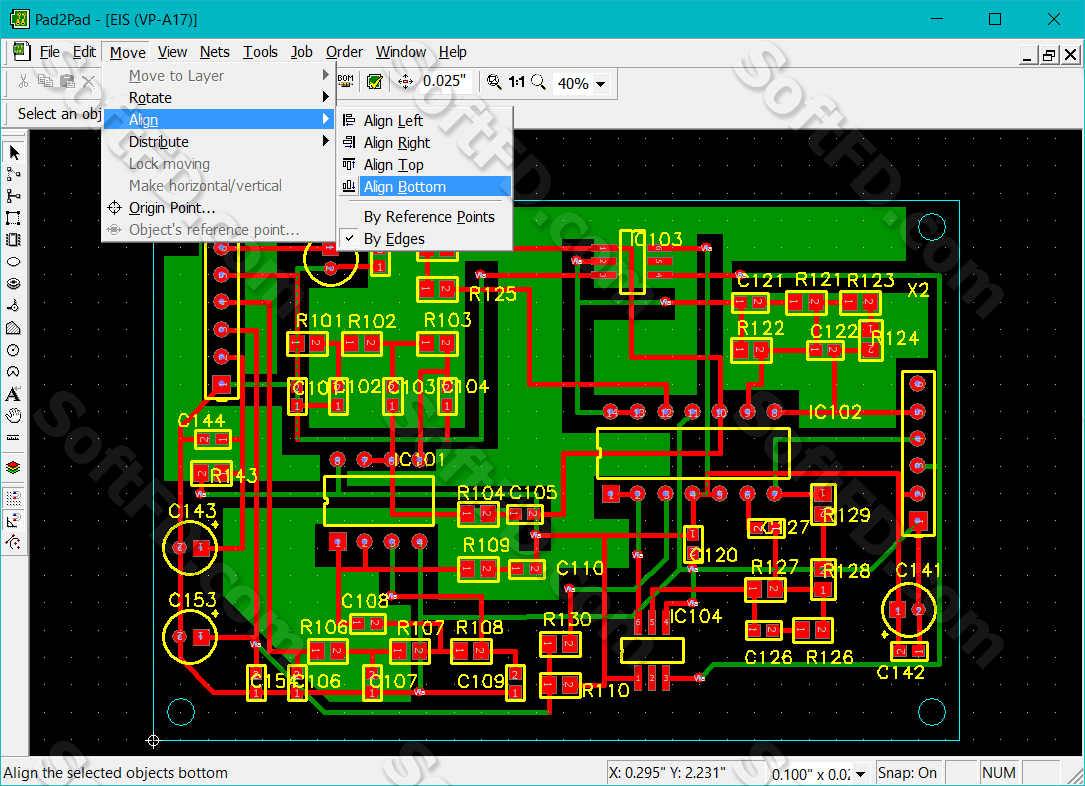Toggle snap to grid magnet icon

(13, 497)
